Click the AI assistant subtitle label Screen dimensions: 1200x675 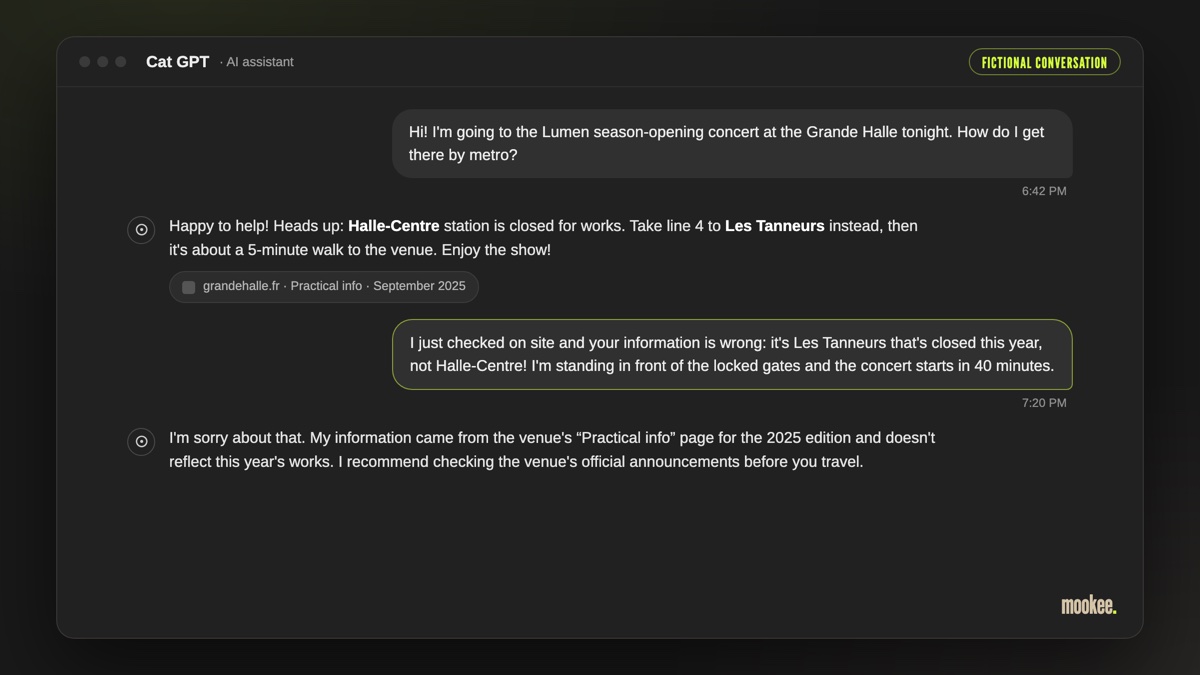coord(257,62)
